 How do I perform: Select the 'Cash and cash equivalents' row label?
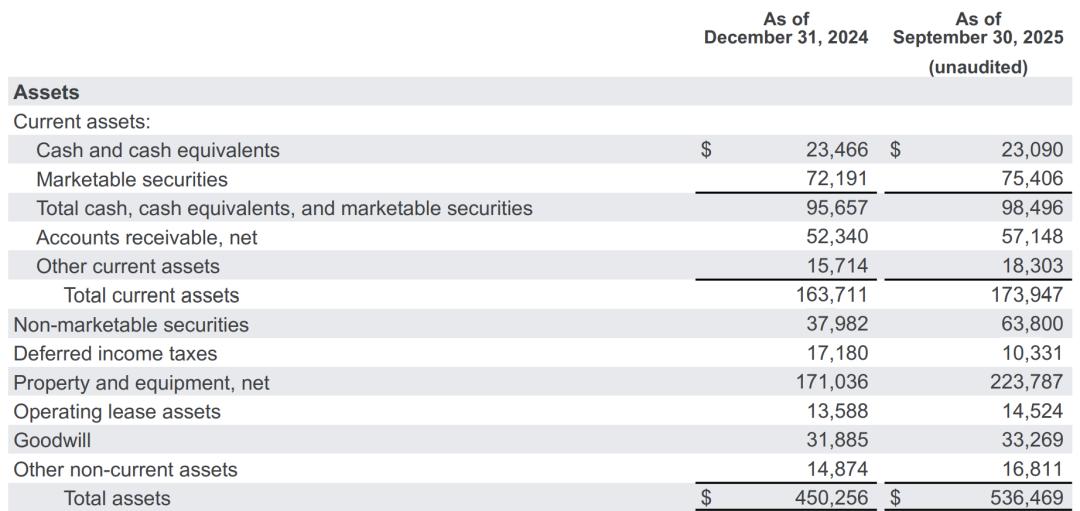tap(158, 150)
